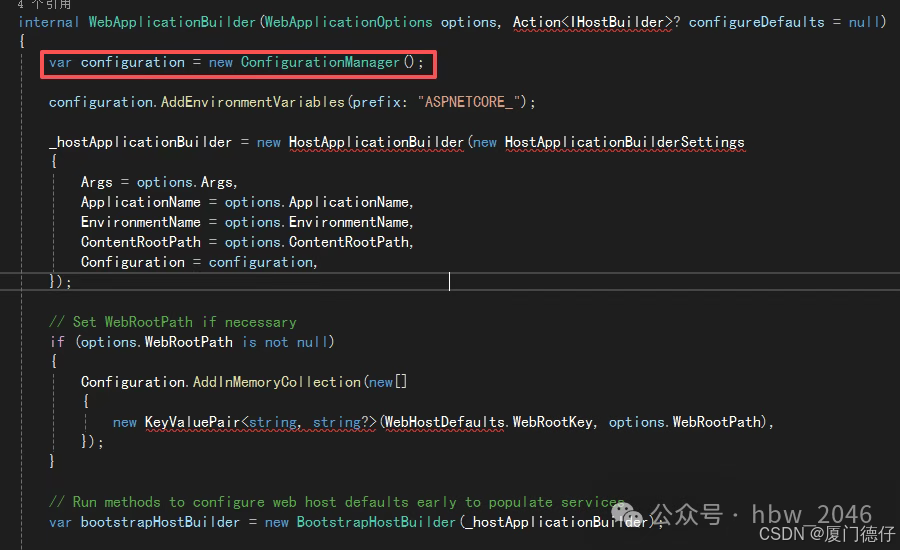Click the WebApplicationOptions parameter type
This screenshot has height=550, width=900.
click(x=348, y=22)
